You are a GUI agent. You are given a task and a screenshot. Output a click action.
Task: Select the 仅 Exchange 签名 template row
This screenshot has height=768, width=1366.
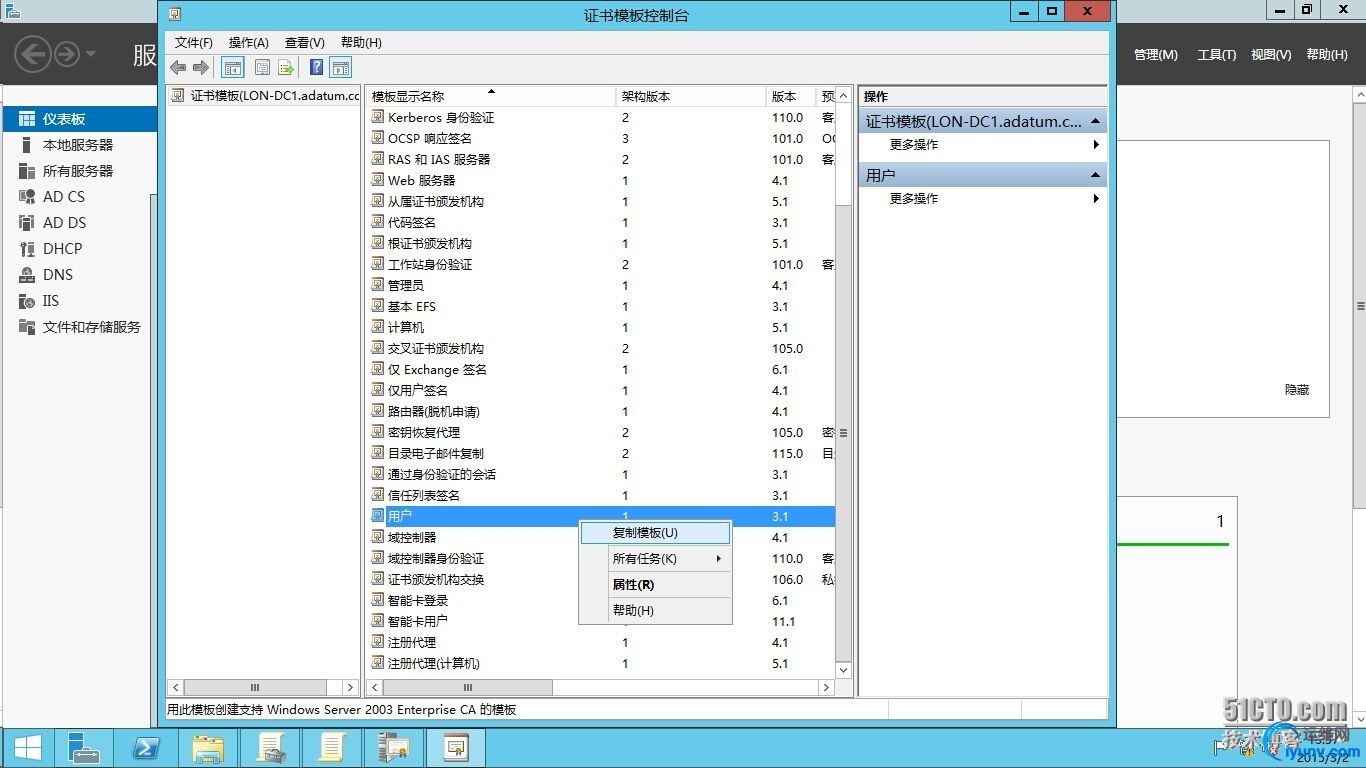600,369
